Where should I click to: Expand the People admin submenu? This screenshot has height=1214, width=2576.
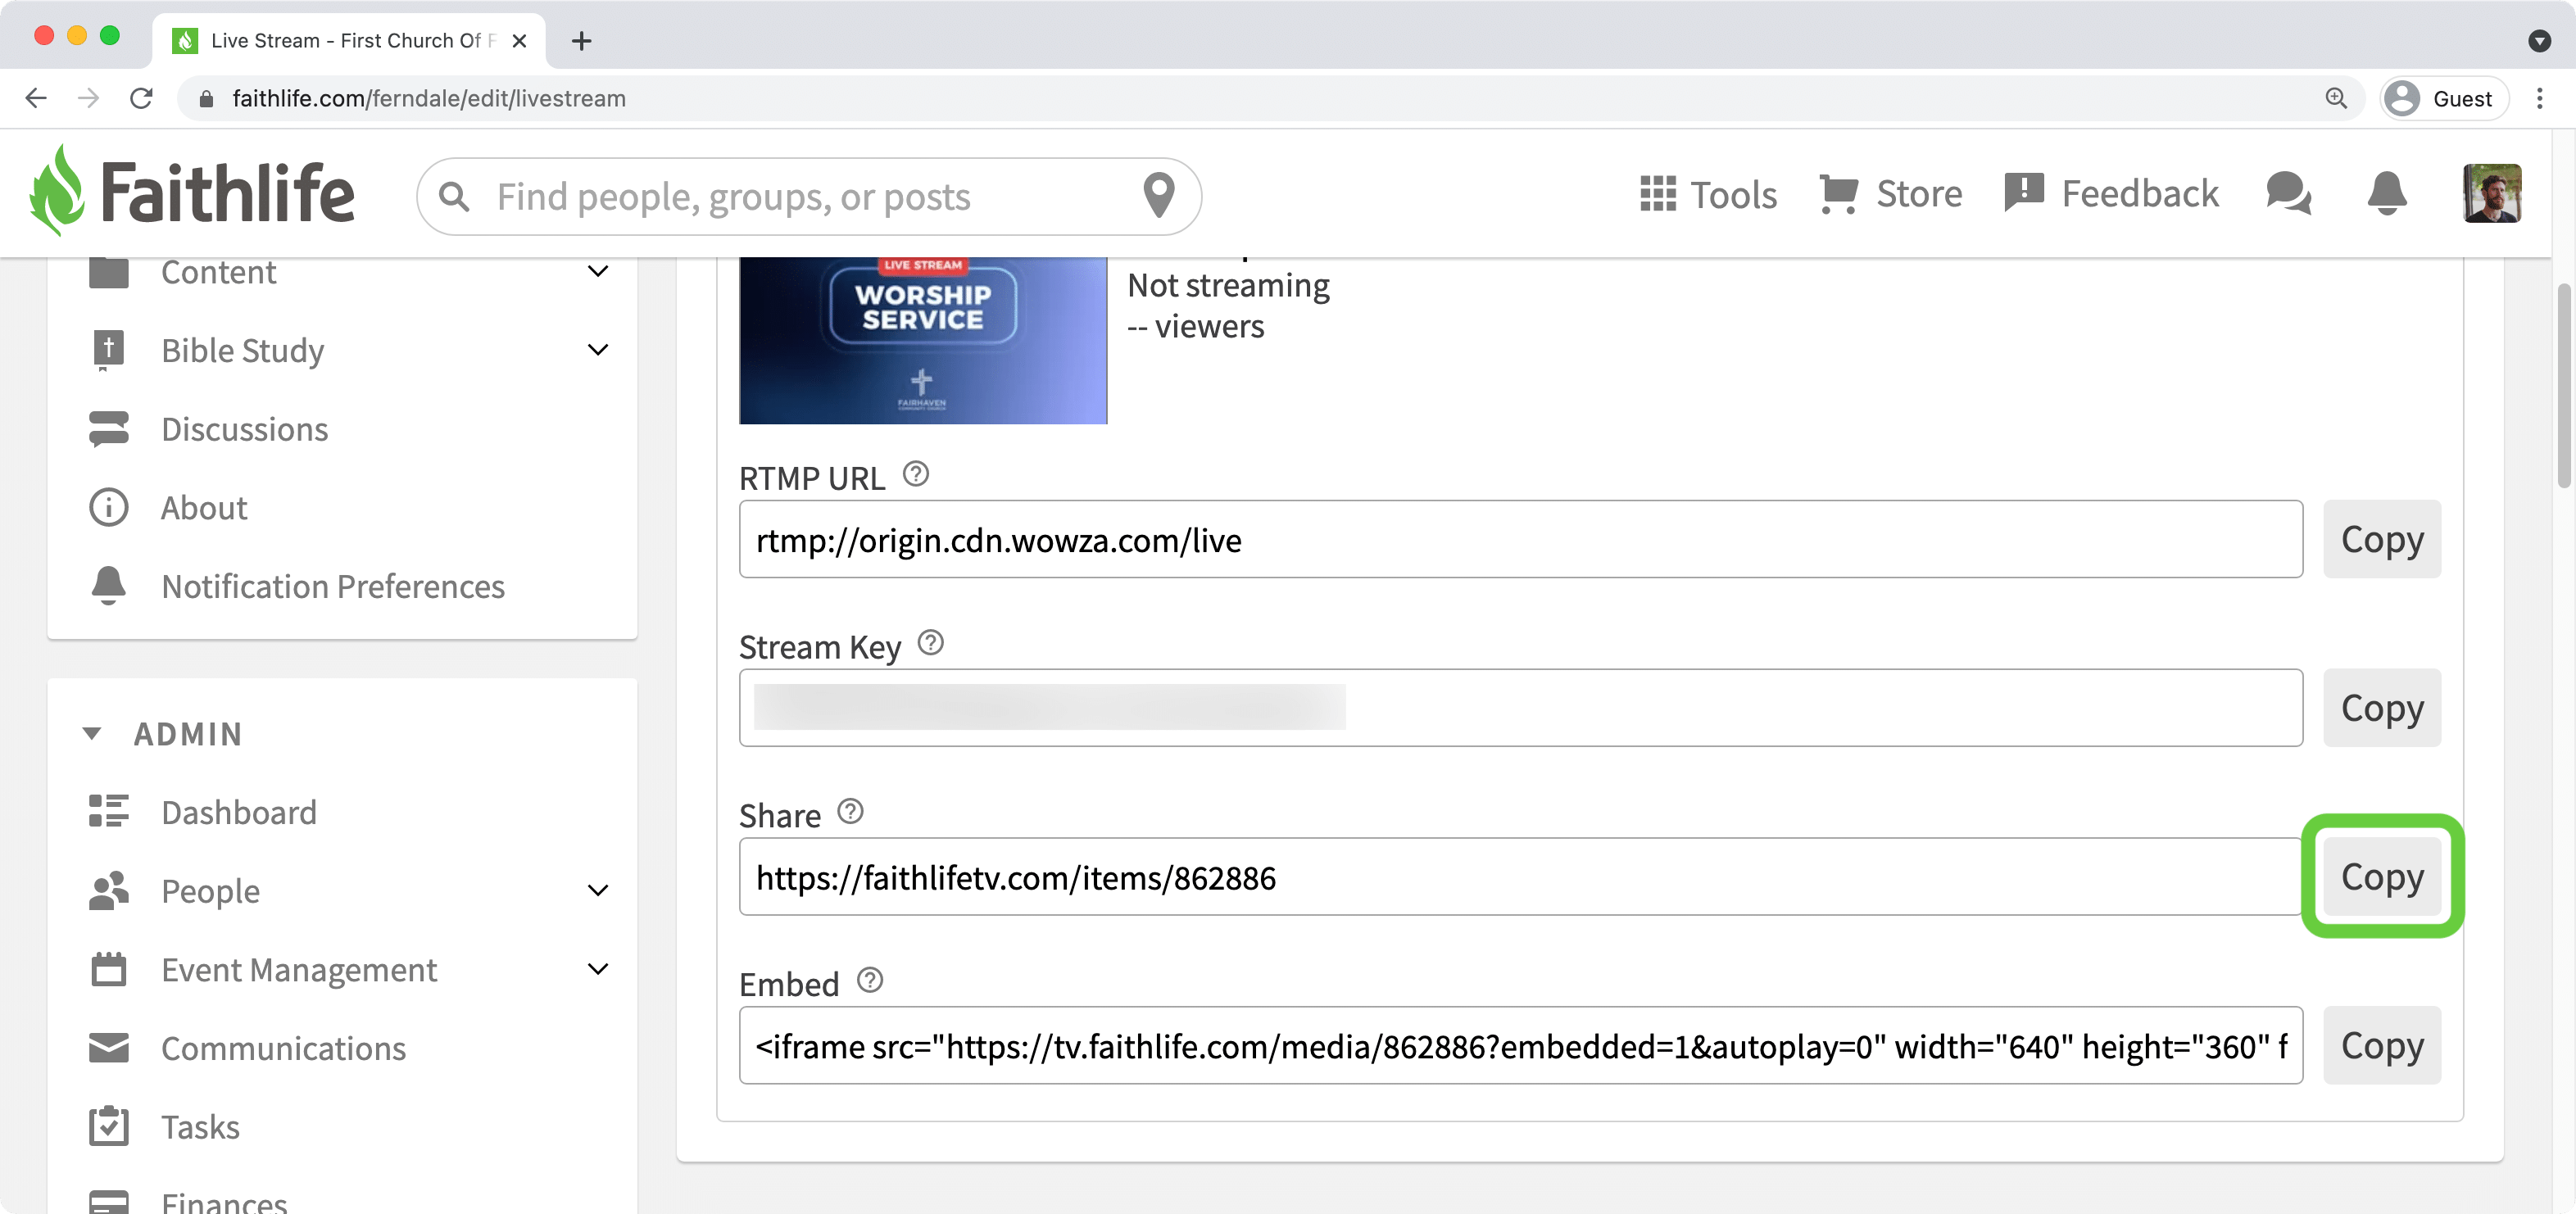click(597, 891)
